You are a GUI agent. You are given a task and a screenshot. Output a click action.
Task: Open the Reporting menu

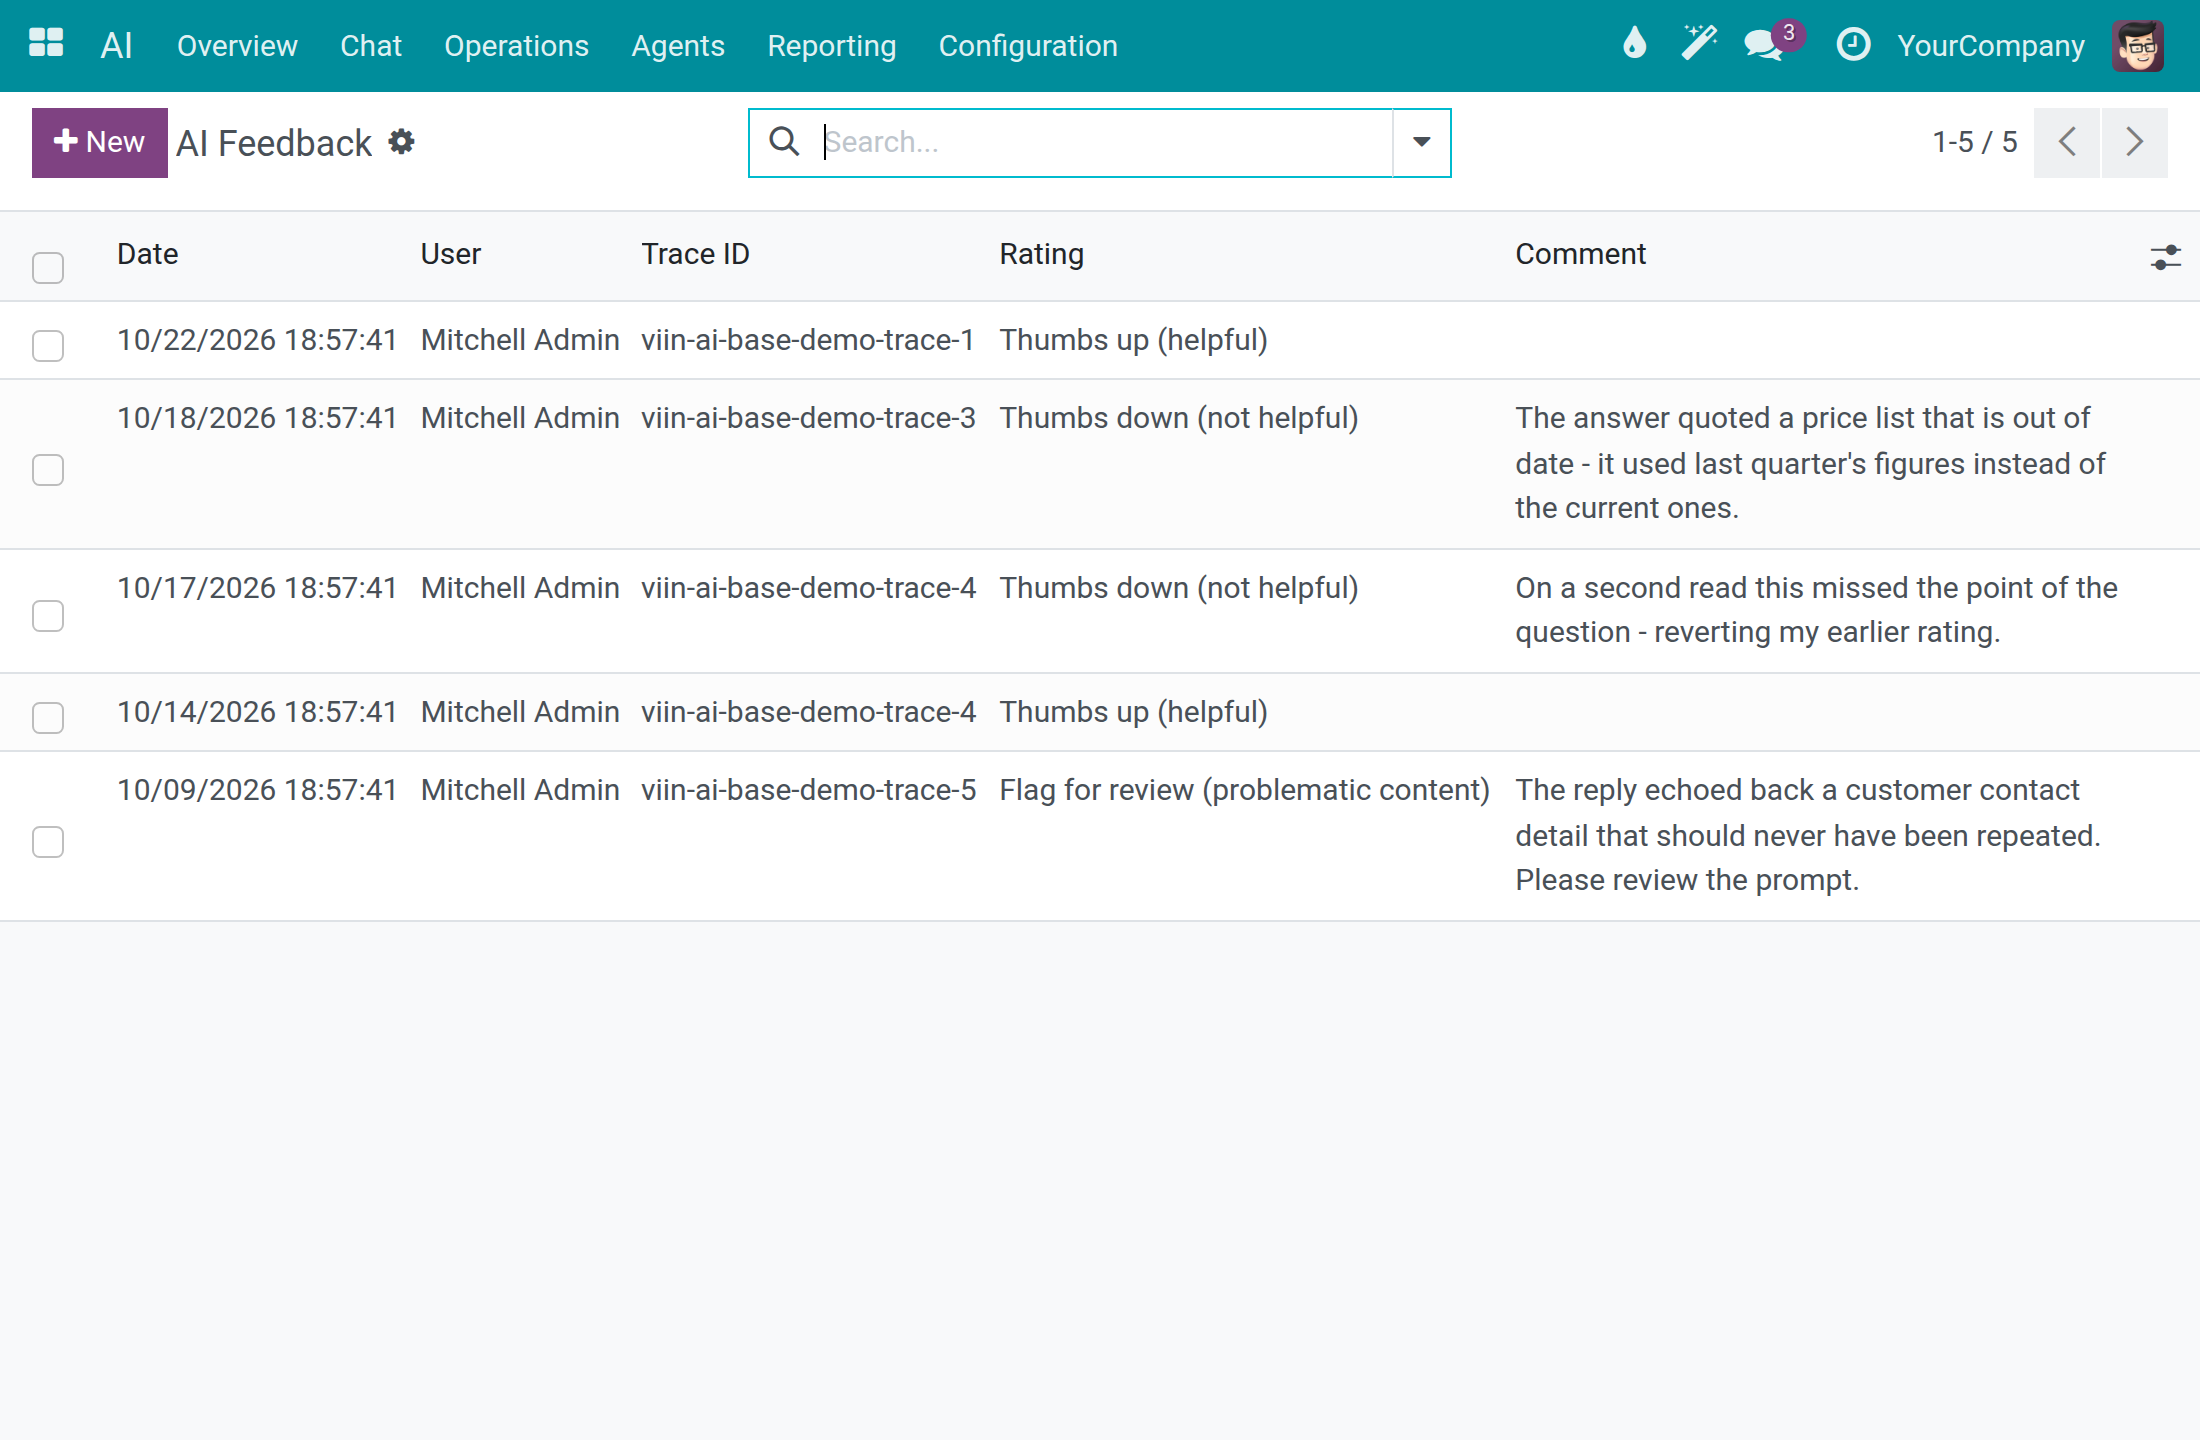click(x=831, y=45)
